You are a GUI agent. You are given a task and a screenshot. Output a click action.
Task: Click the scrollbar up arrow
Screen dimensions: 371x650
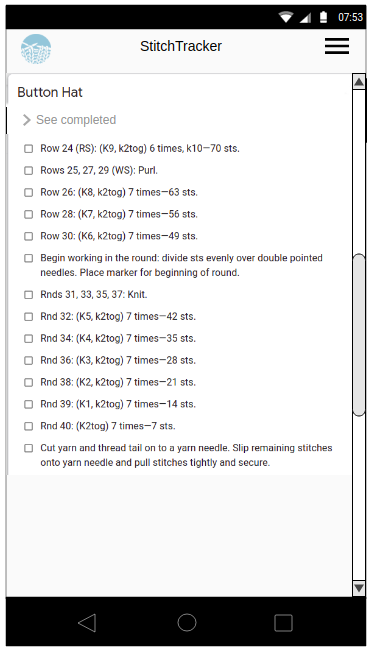click(359, 82)
